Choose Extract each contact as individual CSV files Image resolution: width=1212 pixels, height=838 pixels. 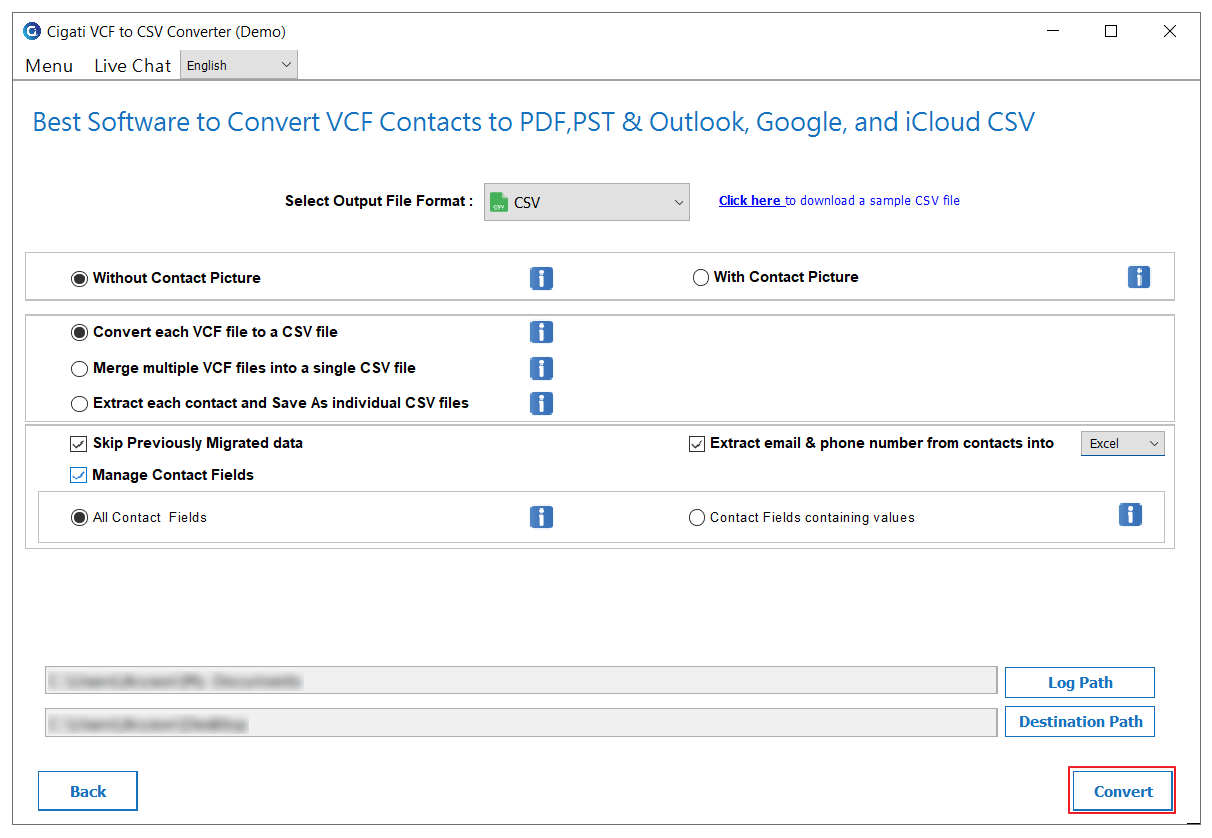[79, 403]
